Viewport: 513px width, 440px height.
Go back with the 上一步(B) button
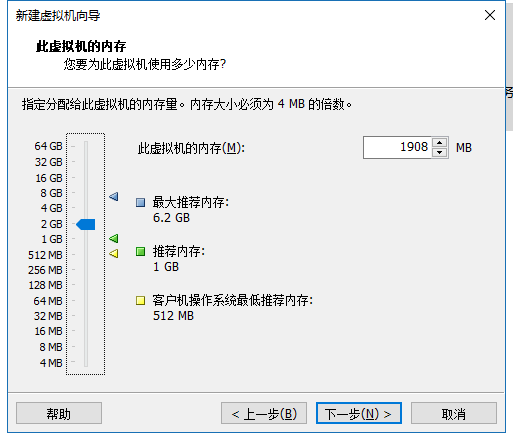tap(264, 413)
